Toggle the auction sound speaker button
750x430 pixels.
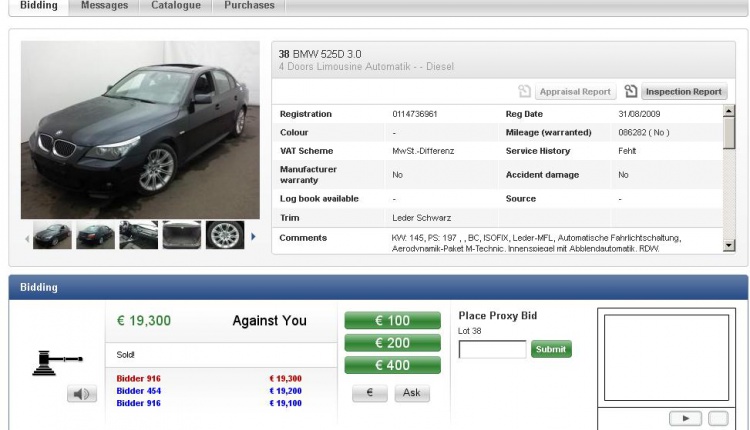point(82,395)
